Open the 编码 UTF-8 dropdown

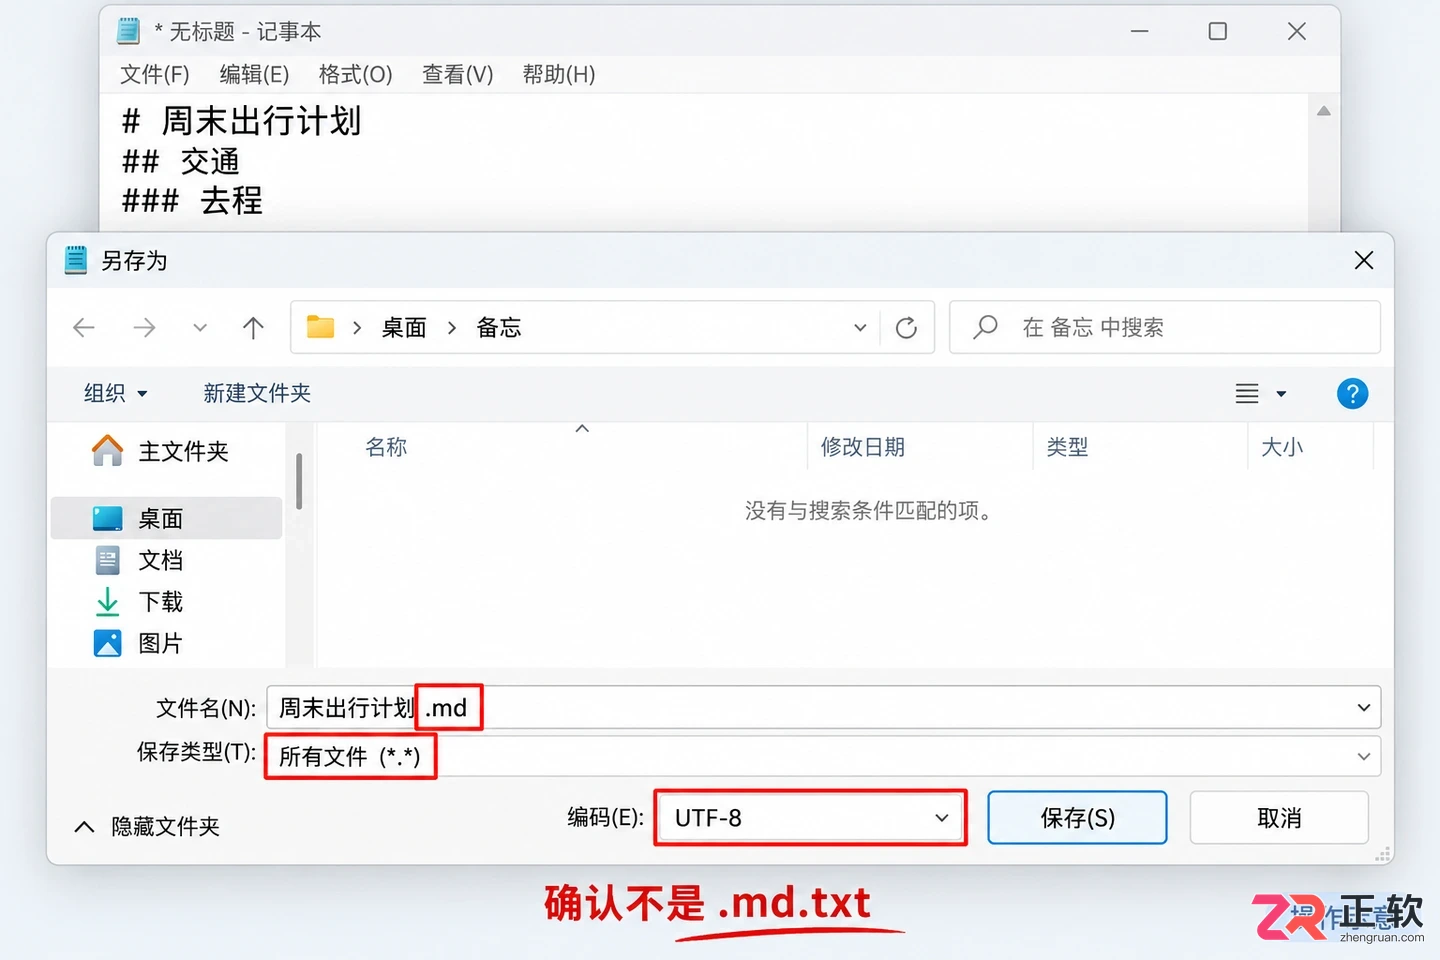tap(811, 818)
